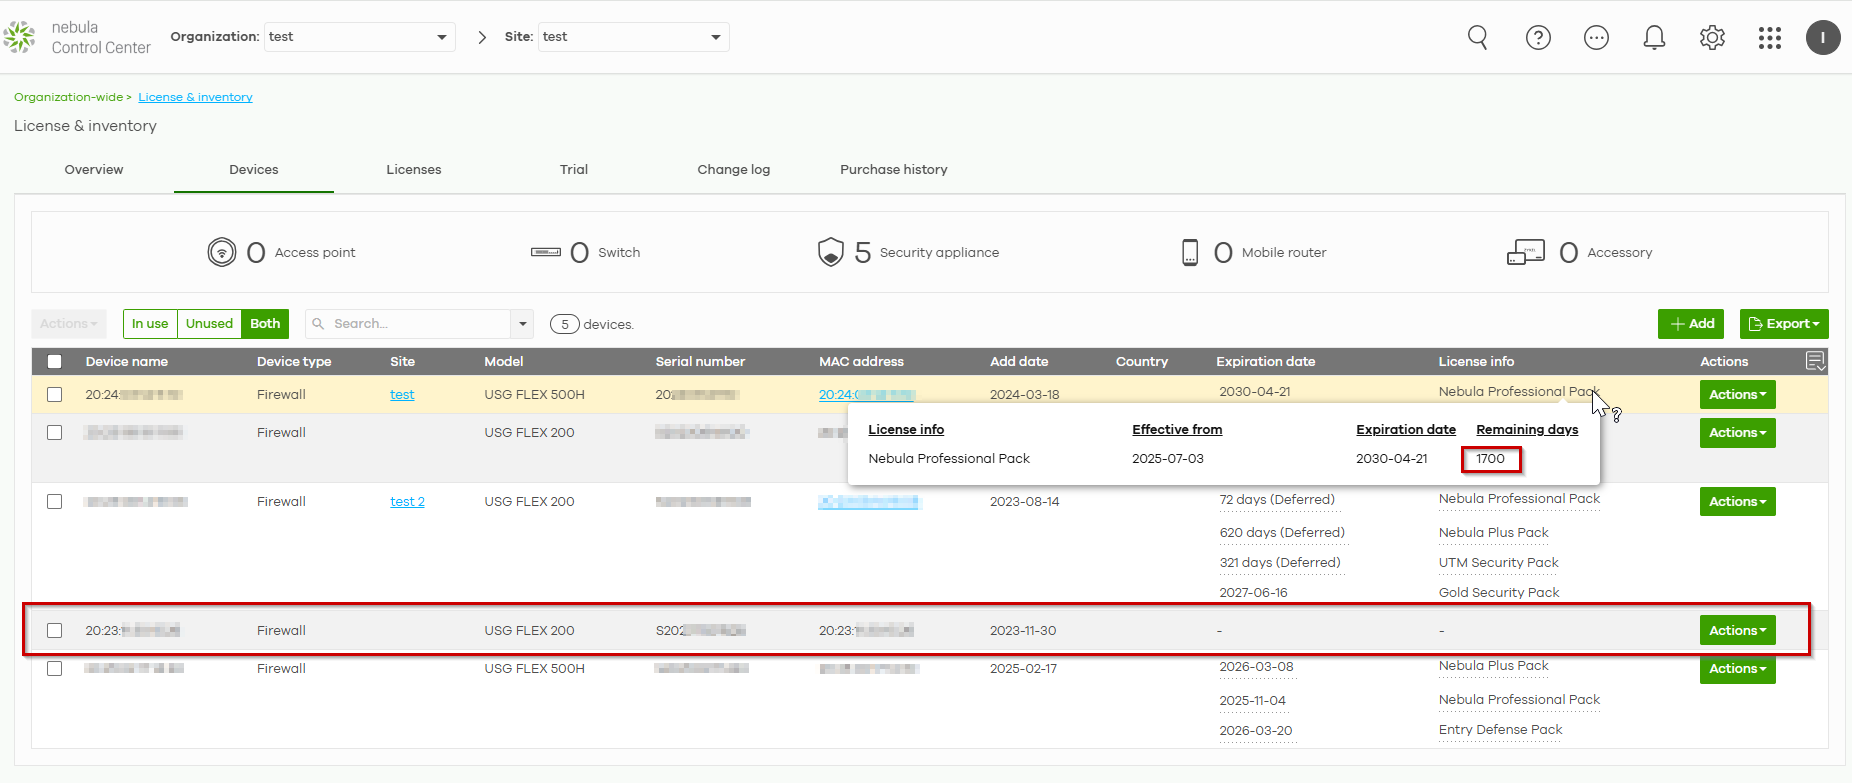Switch to the Overview tab

point(94,170)
